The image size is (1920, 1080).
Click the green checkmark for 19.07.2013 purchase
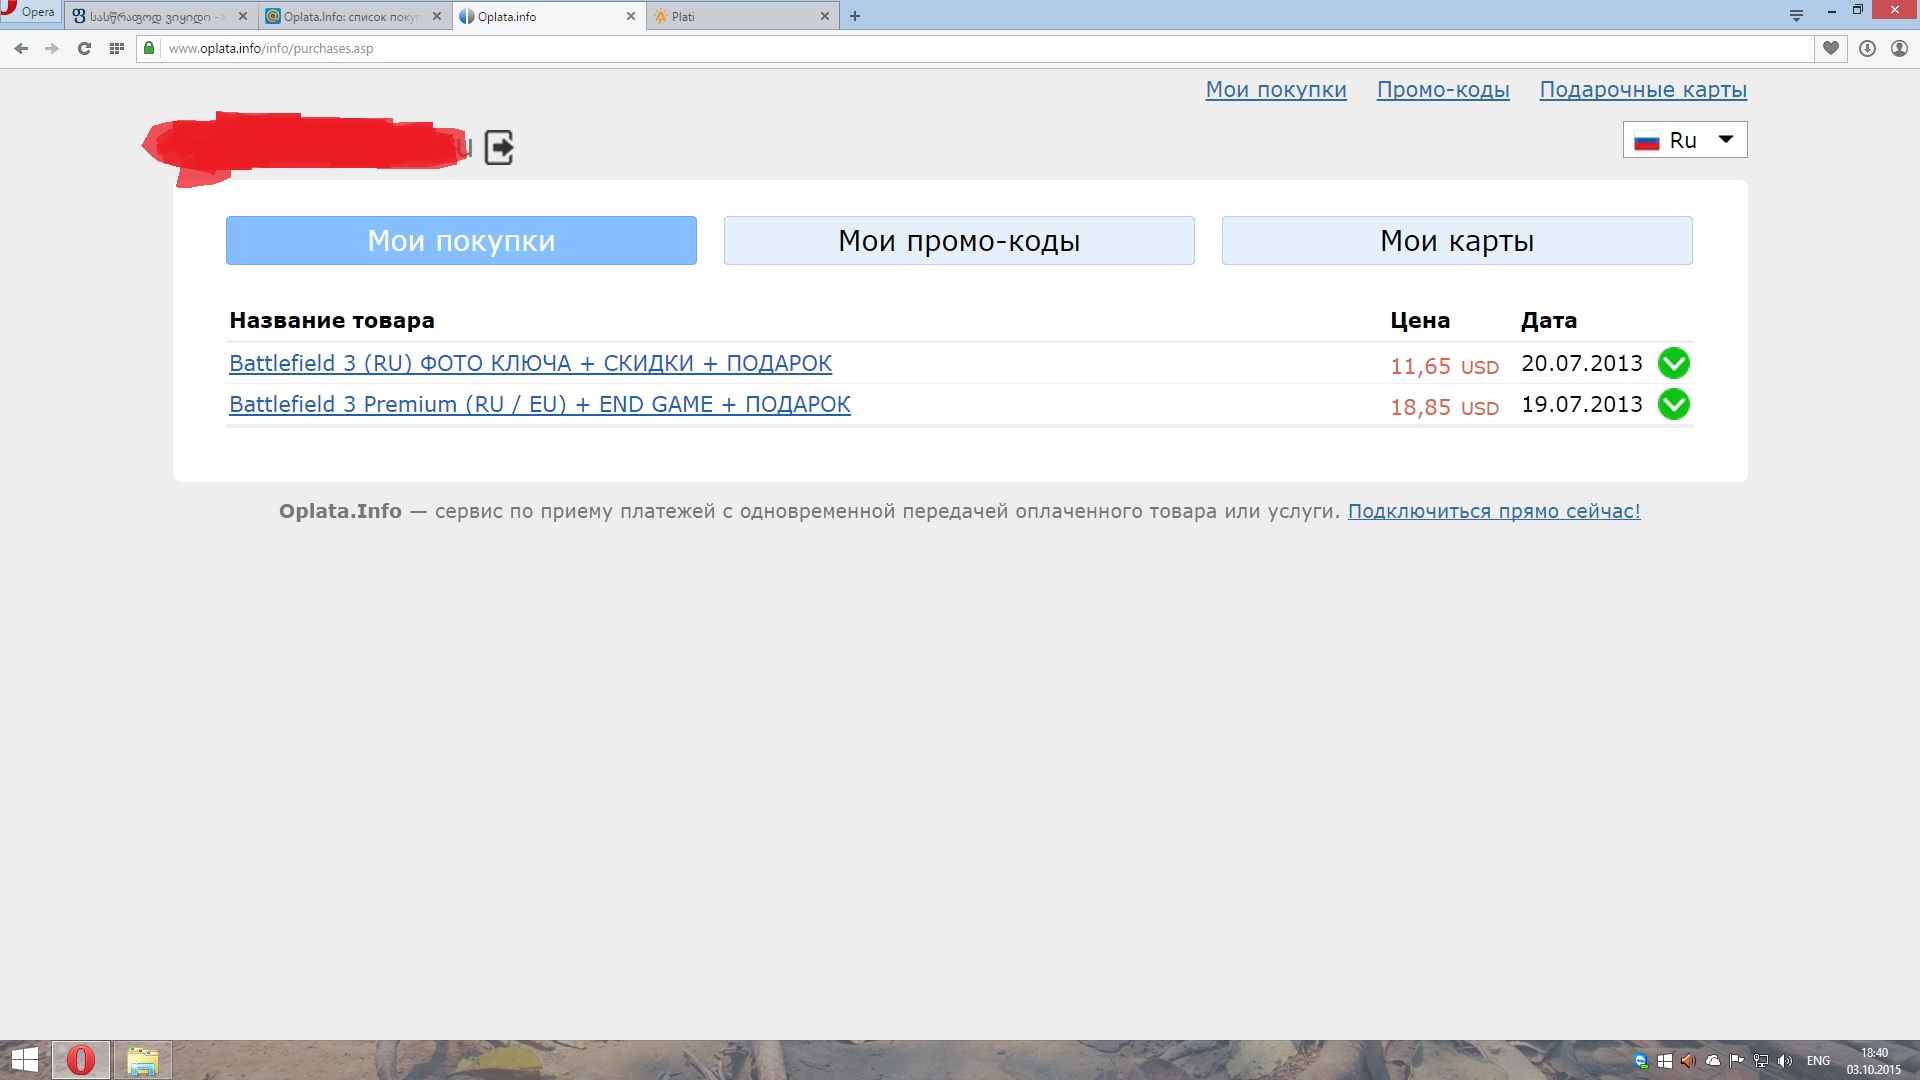(1673, 404)
